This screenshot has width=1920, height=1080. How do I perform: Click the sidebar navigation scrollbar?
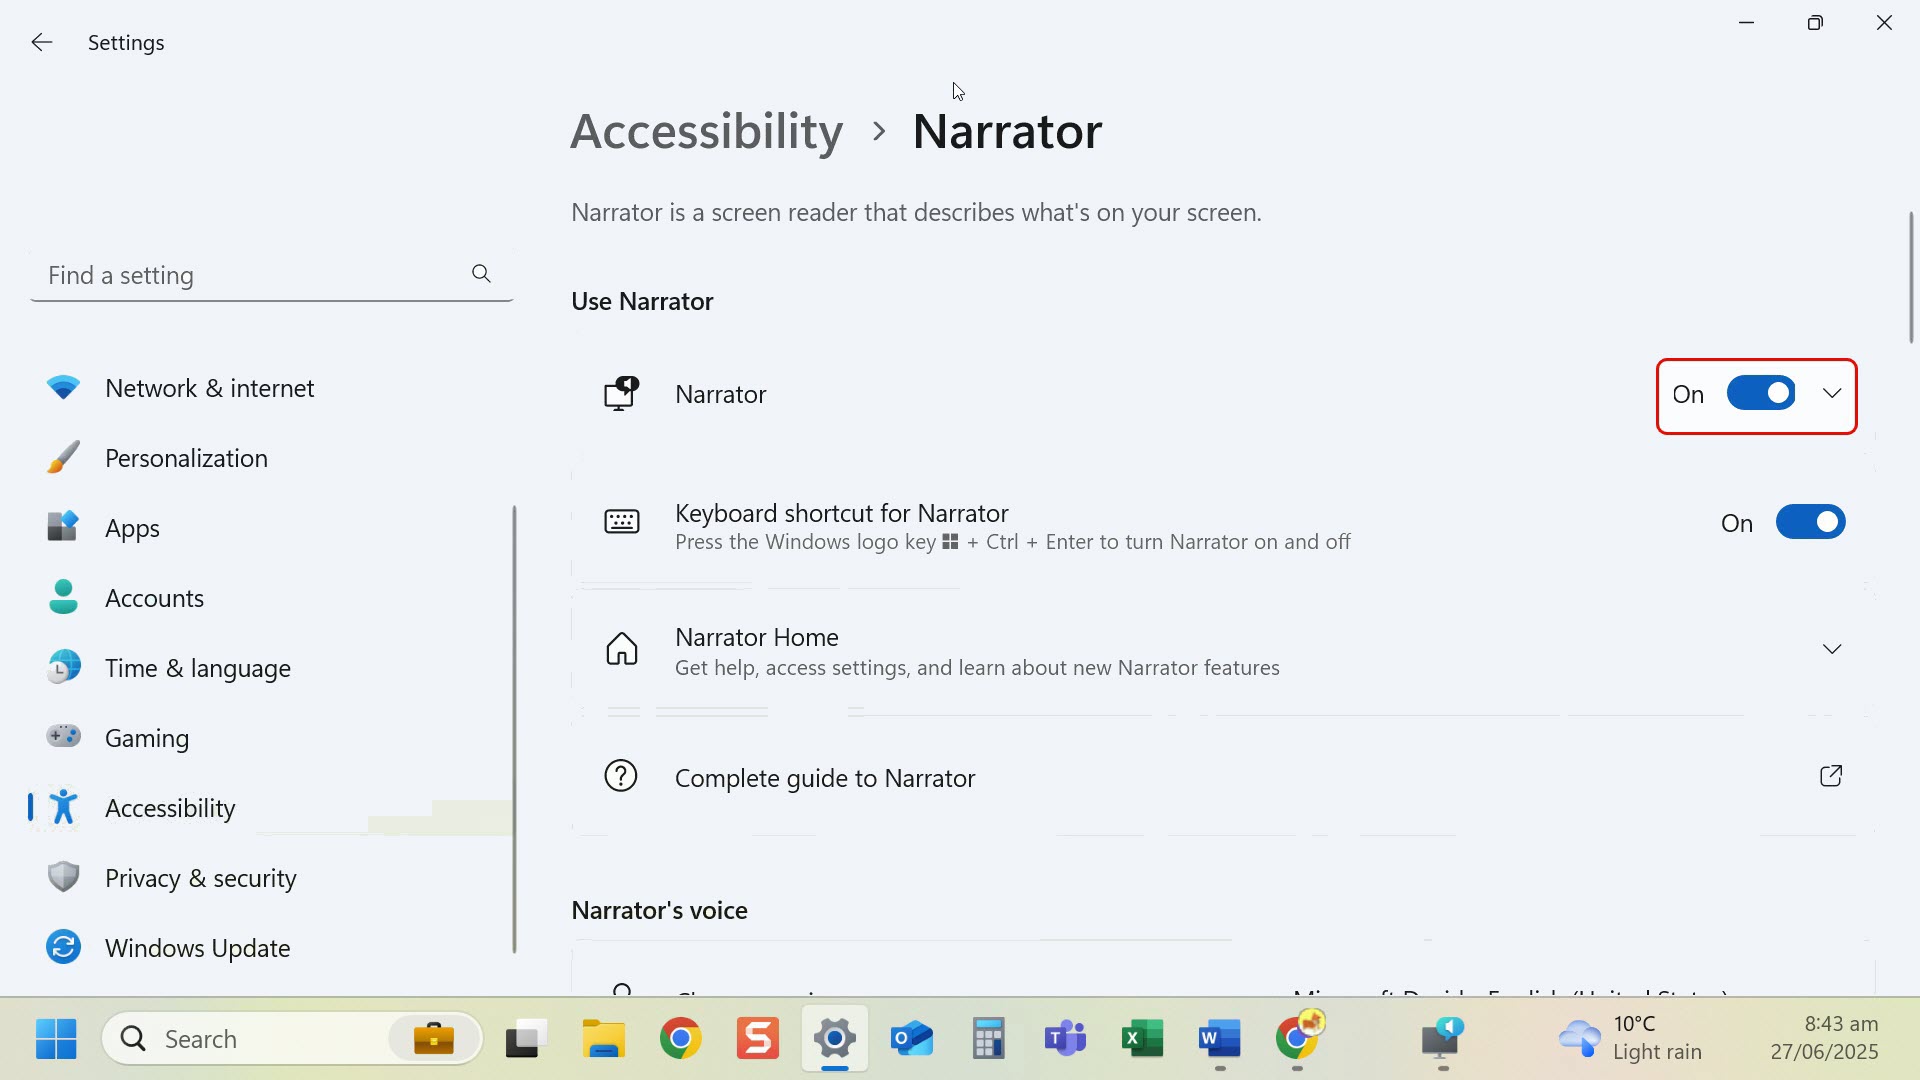(x=515, y=729)
